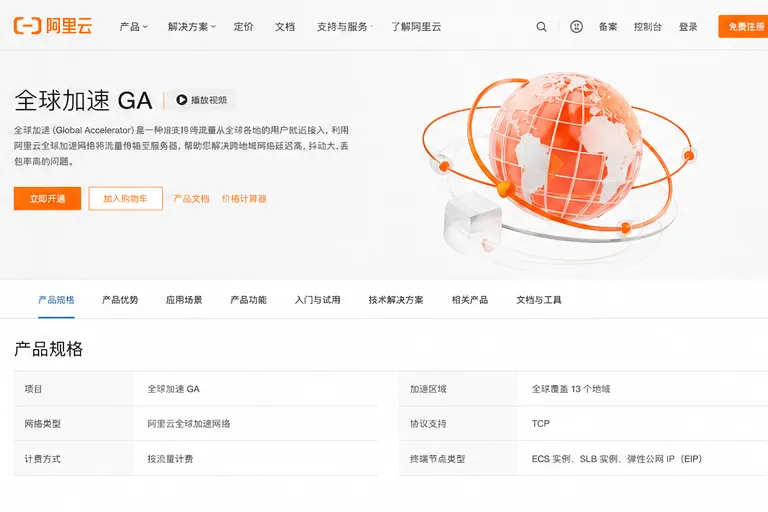Play the 播放视频 video button
Screen dimensions: 768x512
click(202, 100)
